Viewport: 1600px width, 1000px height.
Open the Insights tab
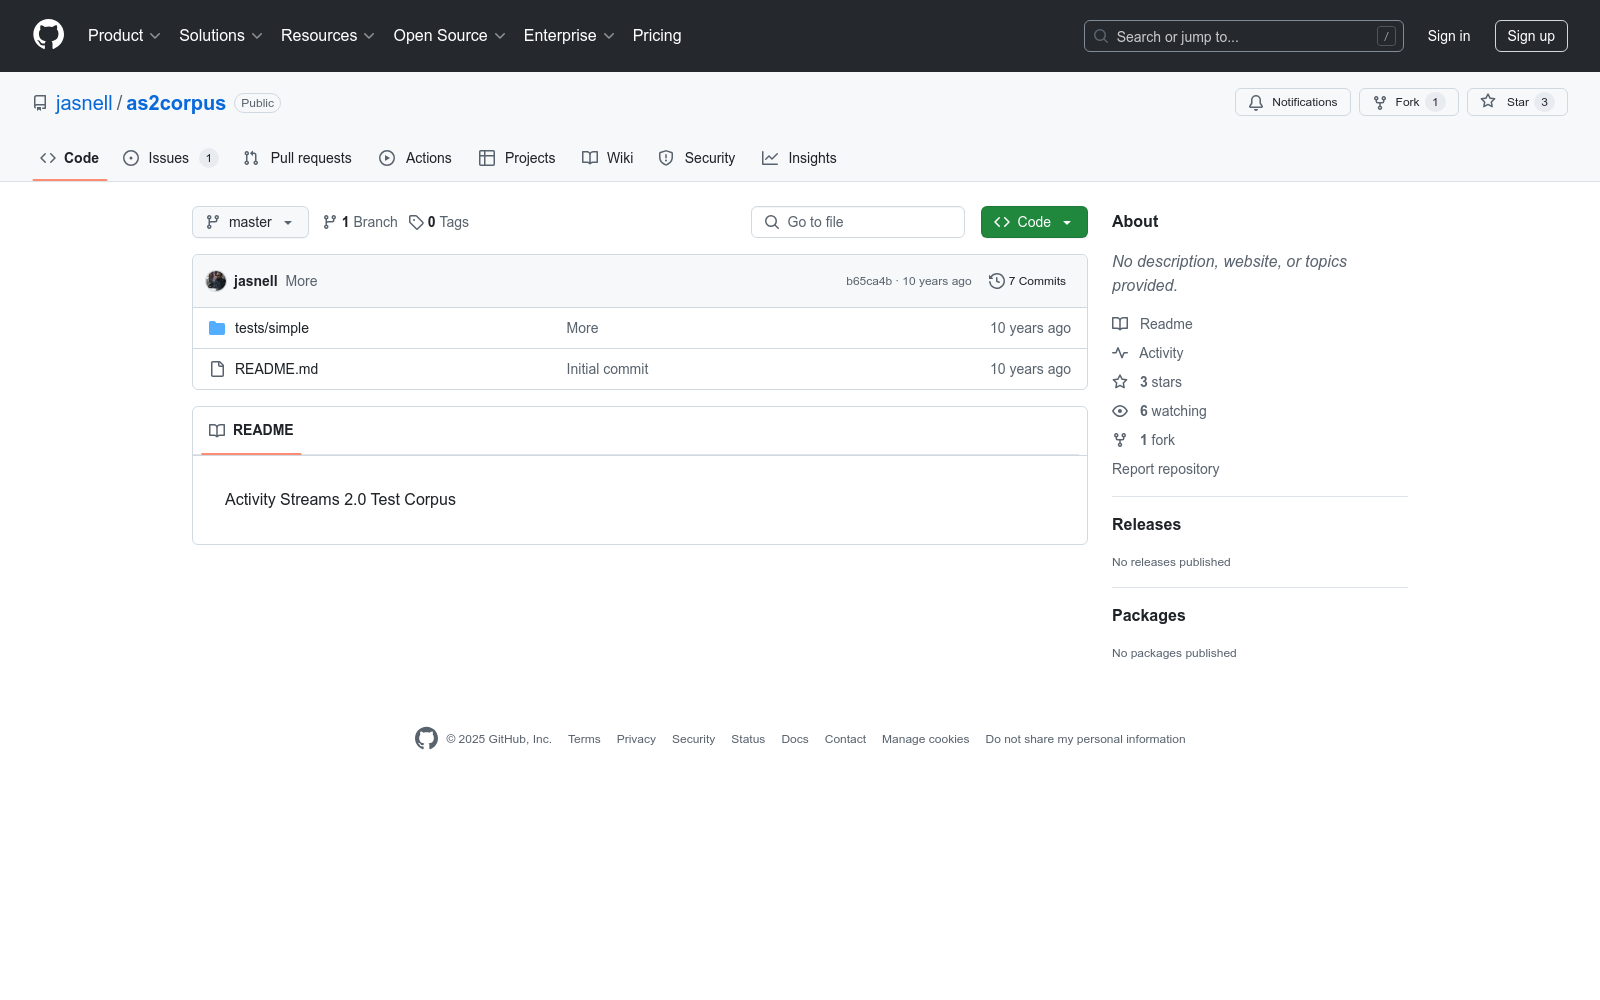[799, 158]
